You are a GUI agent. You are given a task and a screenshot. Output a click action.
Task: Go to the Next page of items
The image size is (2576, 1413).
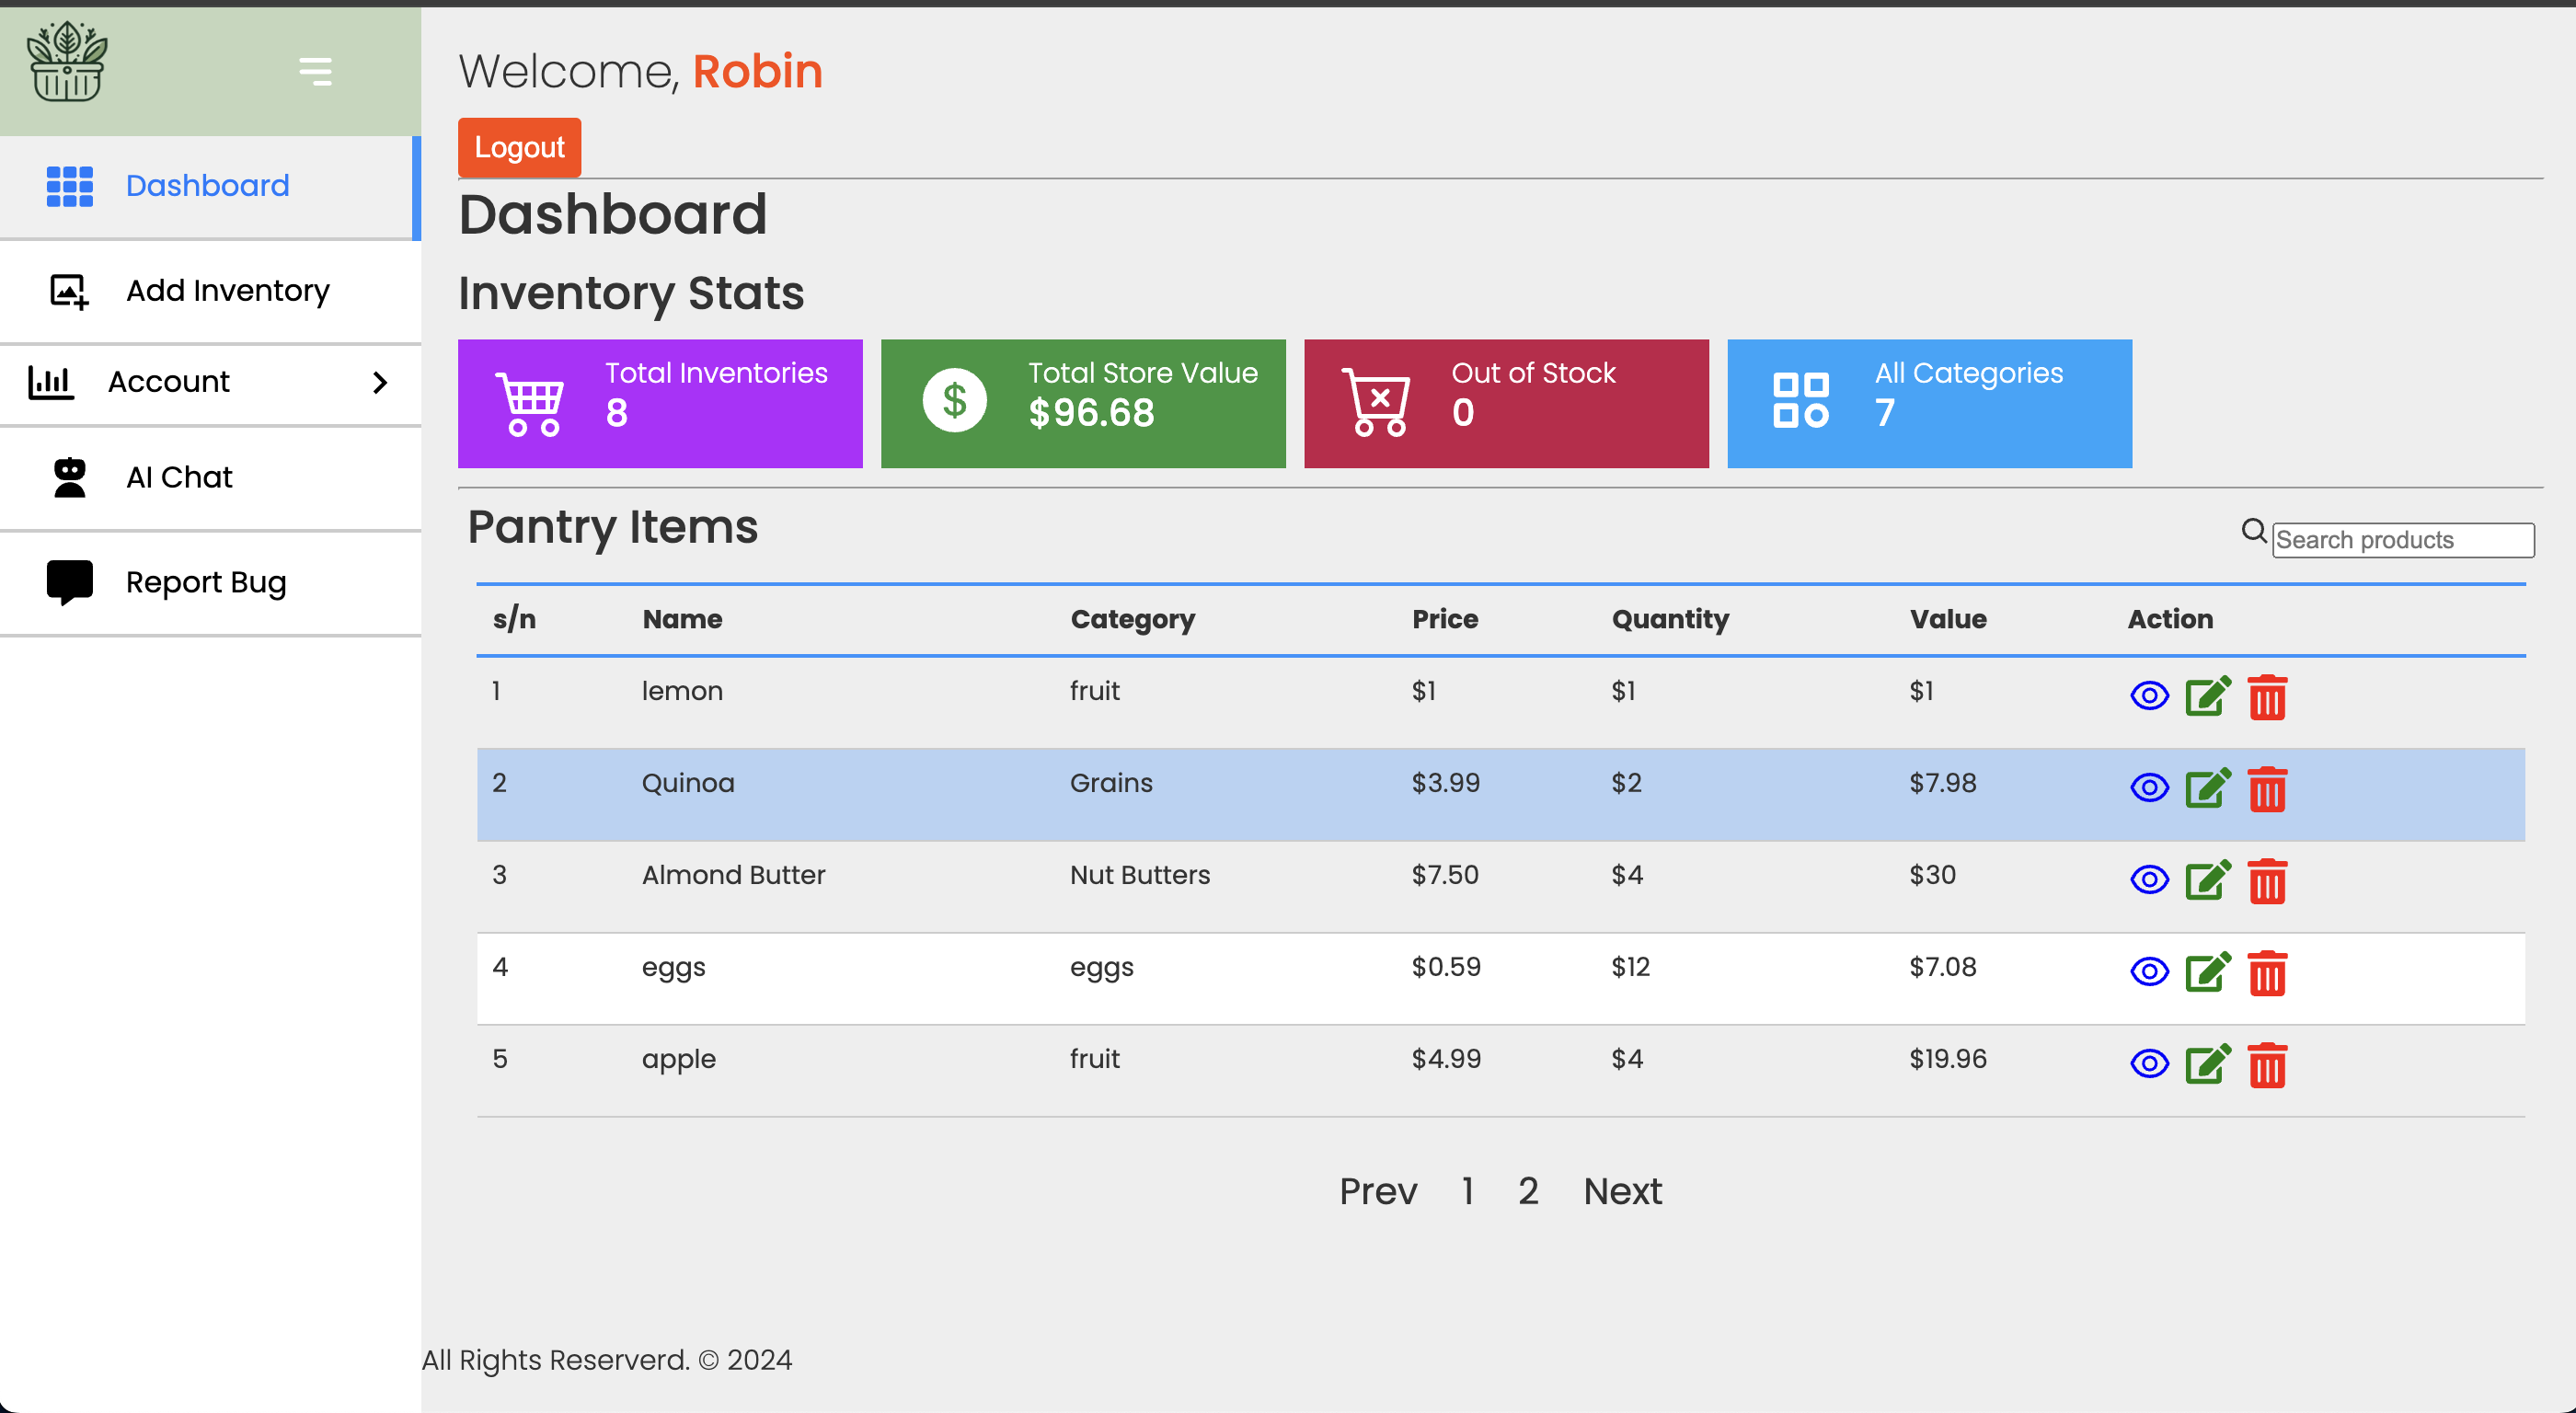coord(1621,1191)
